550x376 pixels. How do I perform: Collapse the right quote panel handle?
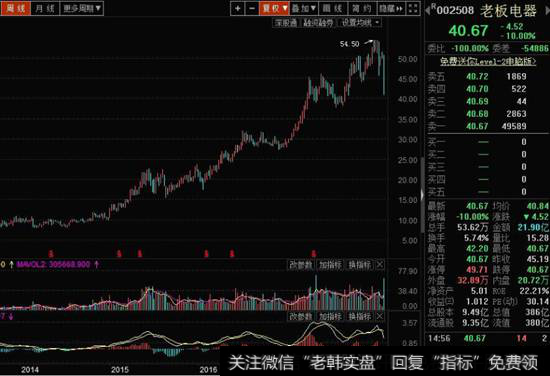422,195
